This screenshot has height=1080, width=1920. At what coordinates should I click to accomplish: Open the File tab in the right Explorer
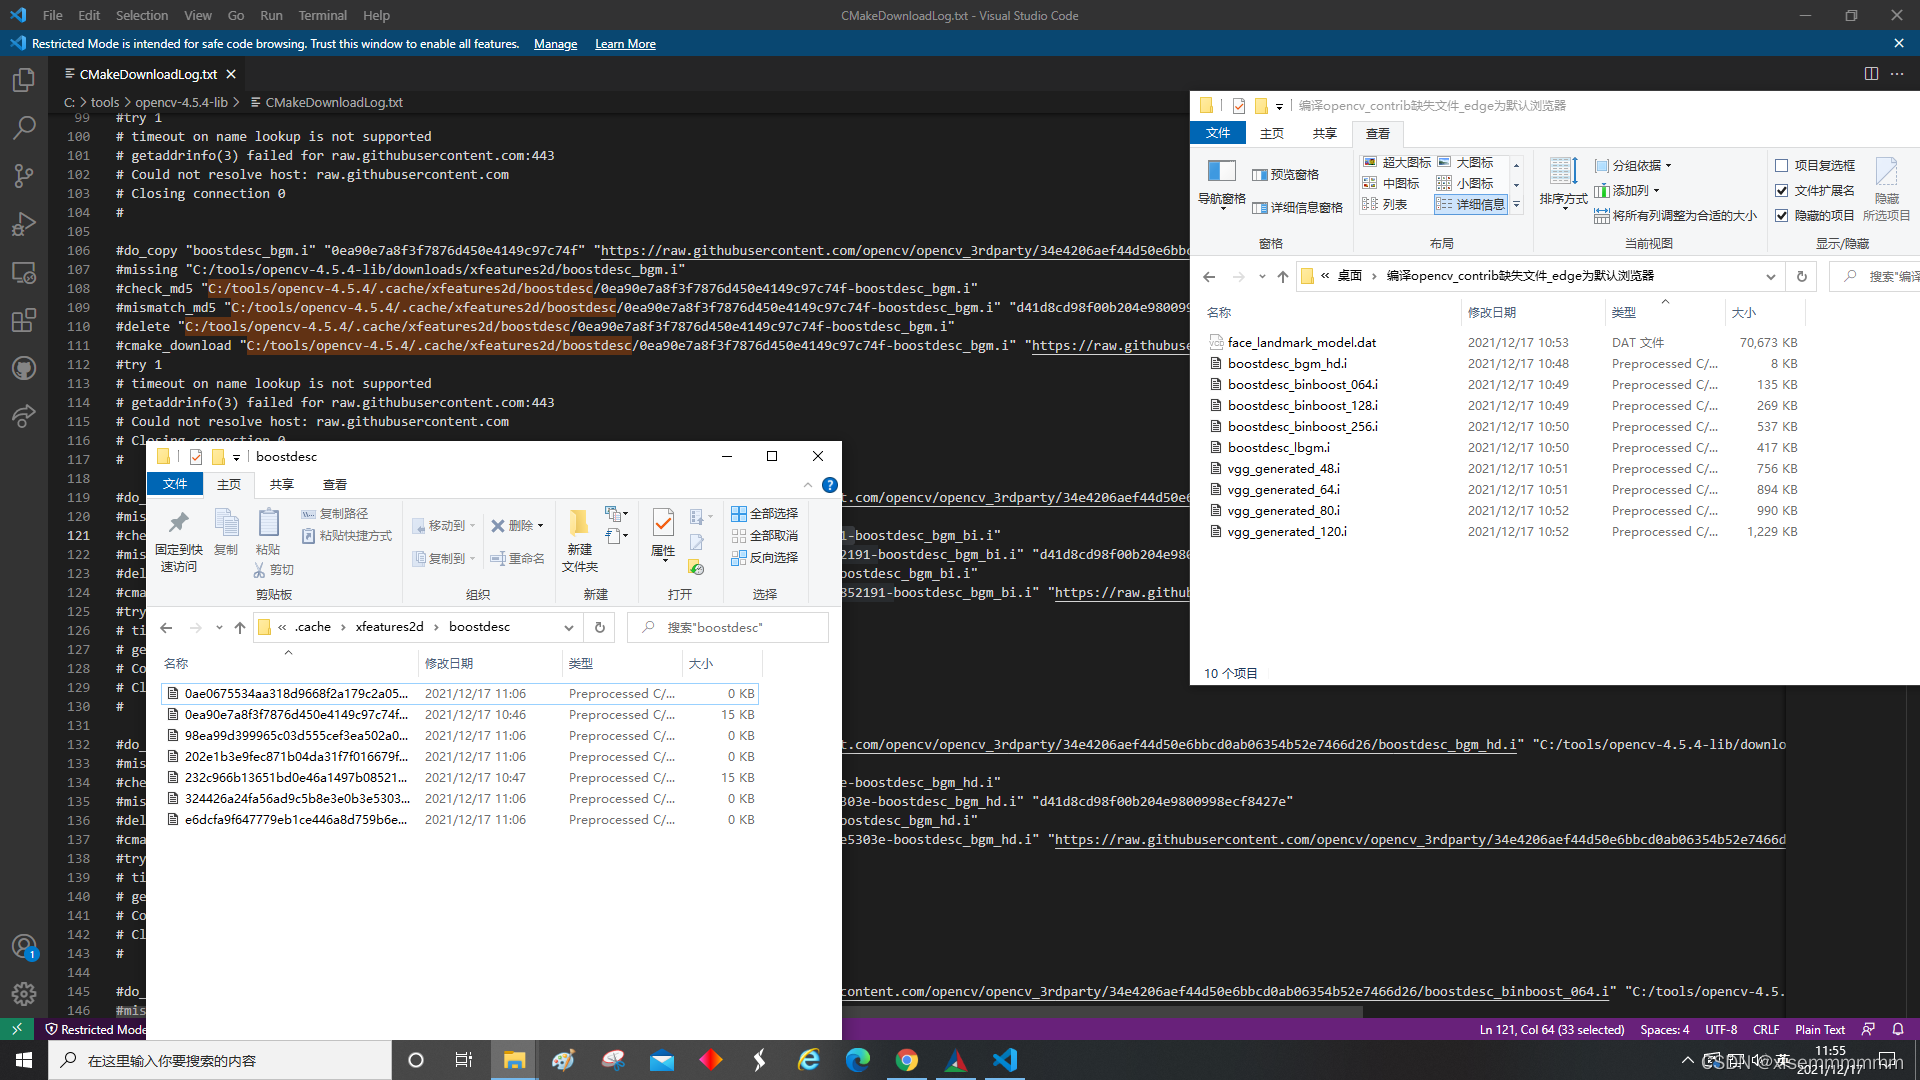click(1218, 133)
